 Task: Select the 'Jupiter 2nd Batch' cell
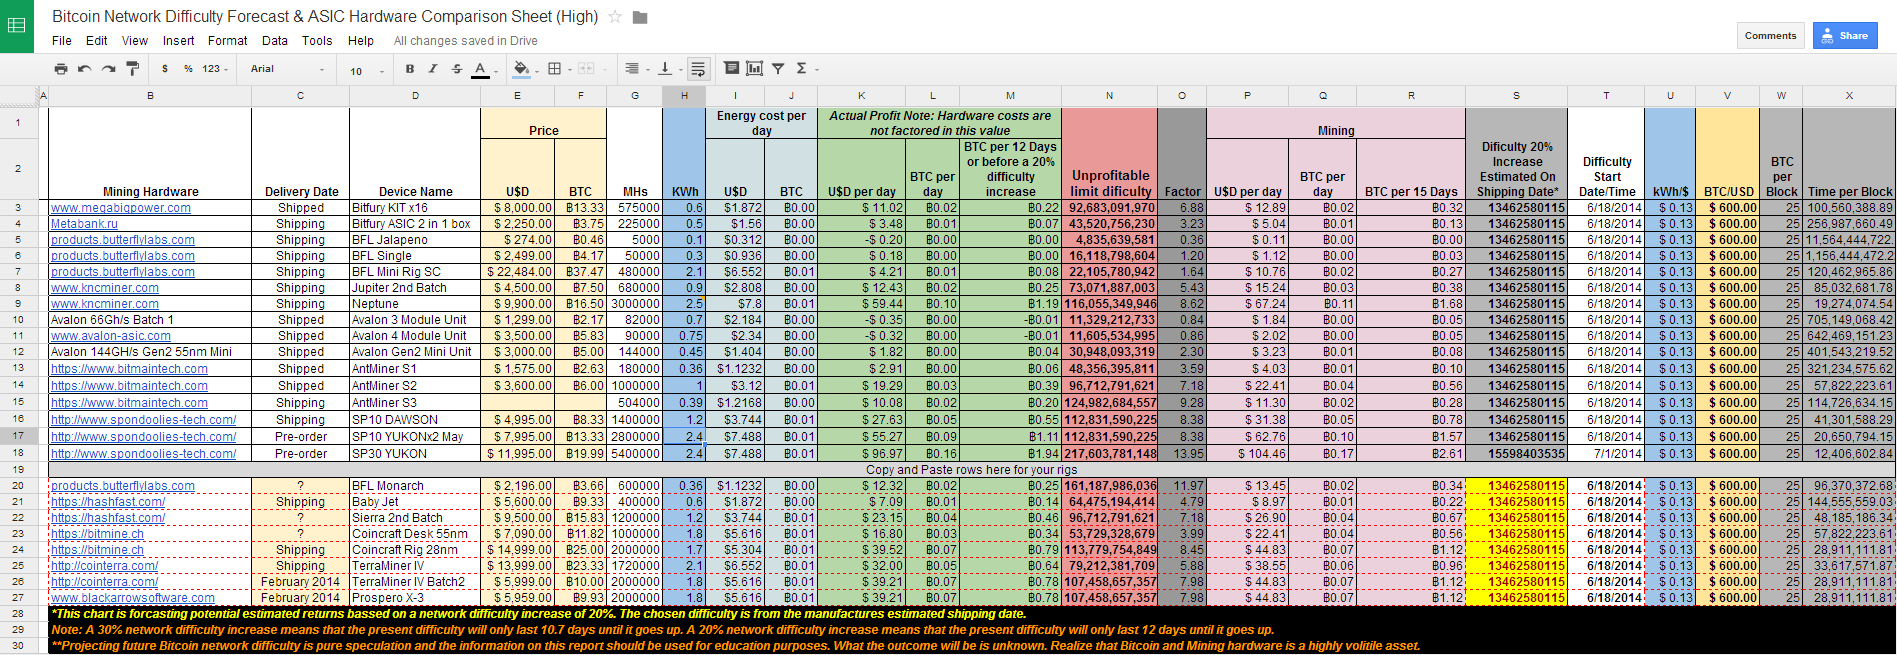point(415,288)
